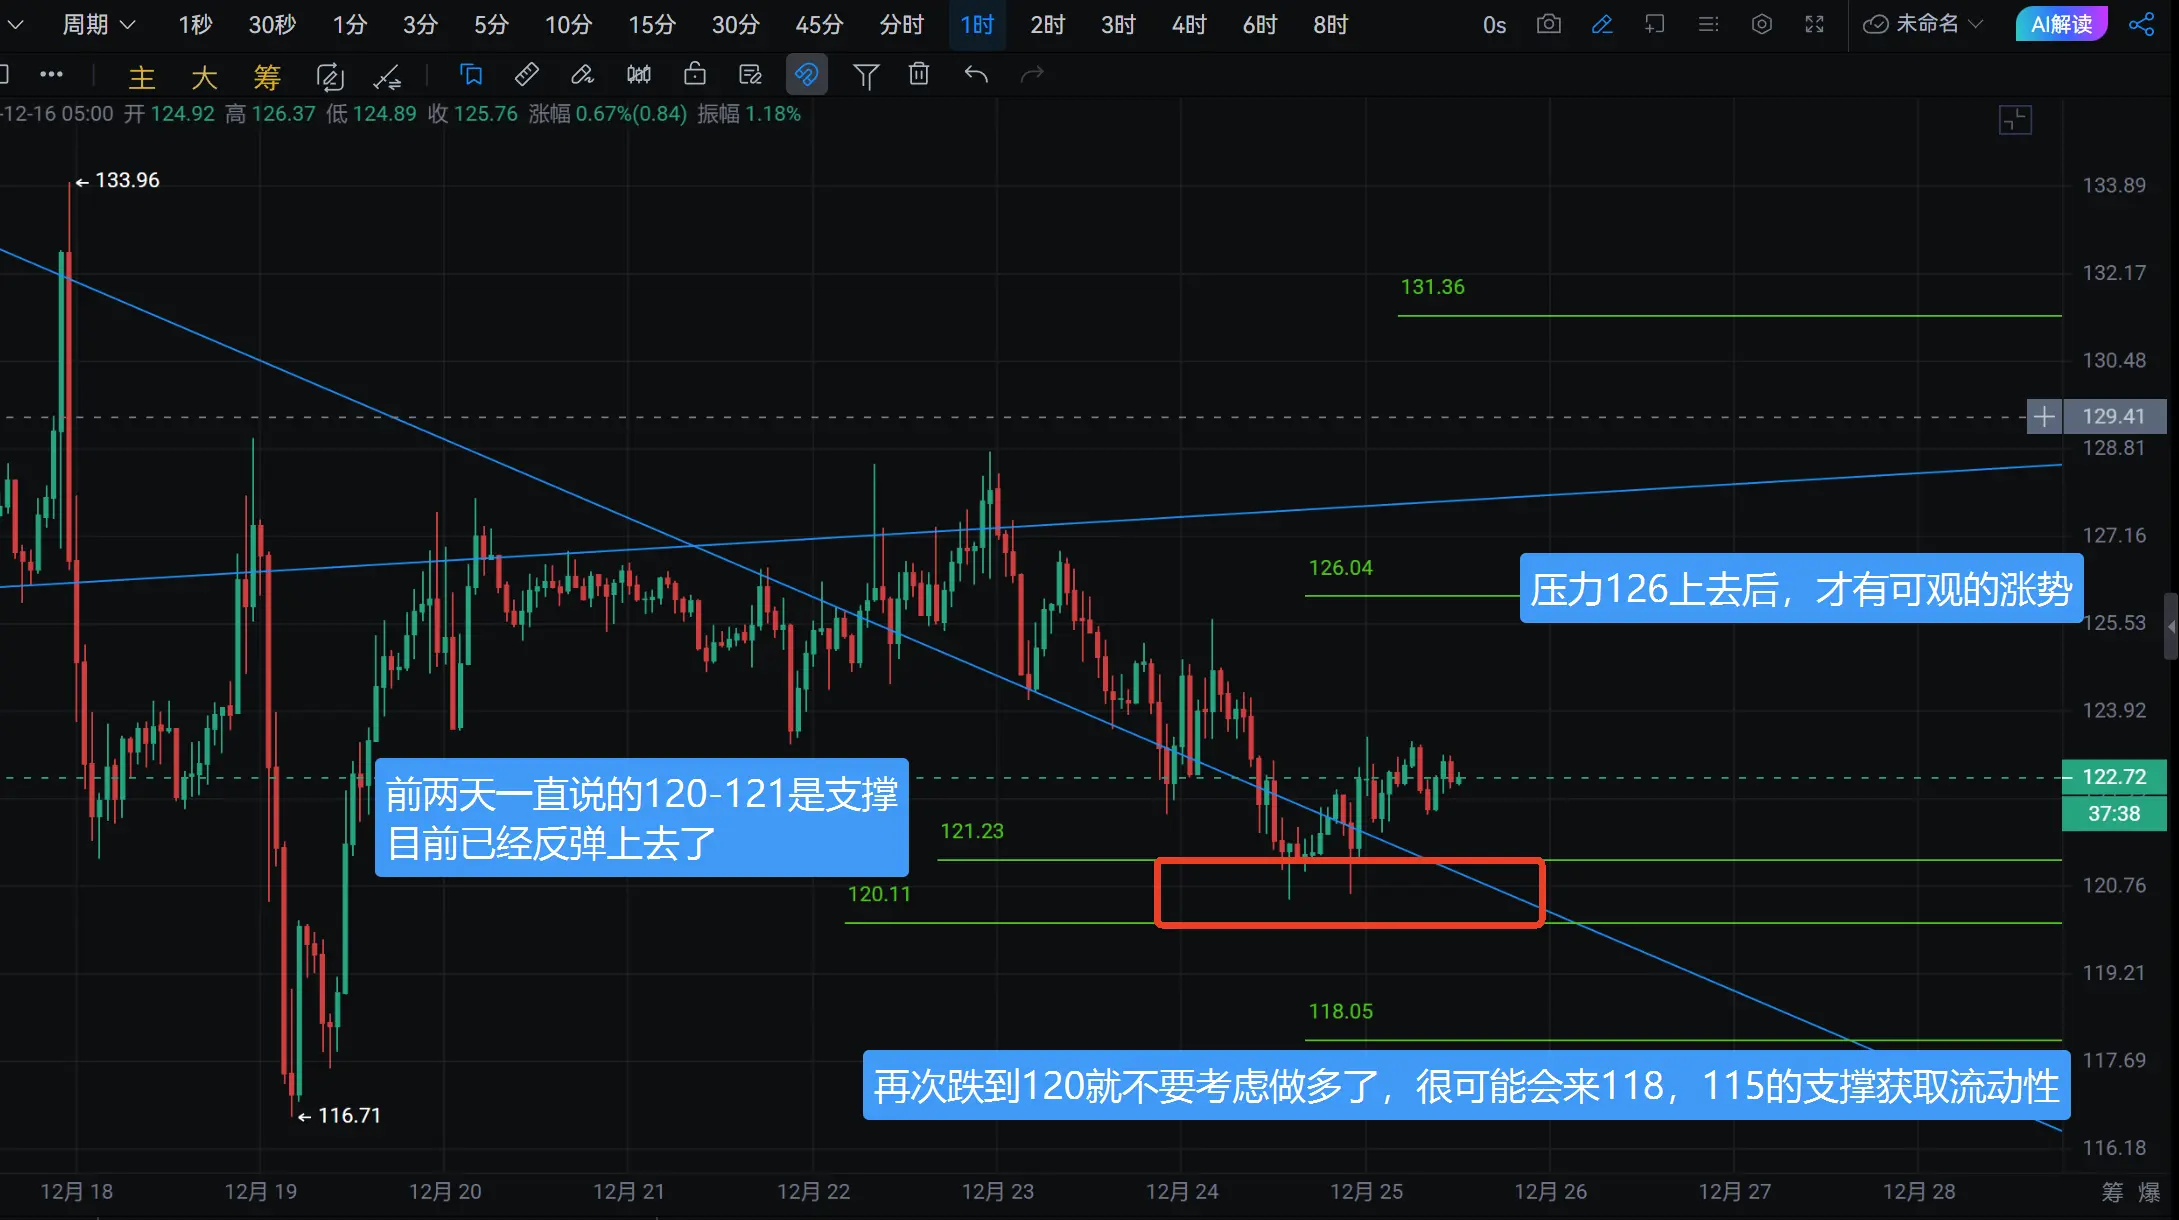
Task: Click the 129.41 crosshair price label plus
Action: (x=2044, y=416)
